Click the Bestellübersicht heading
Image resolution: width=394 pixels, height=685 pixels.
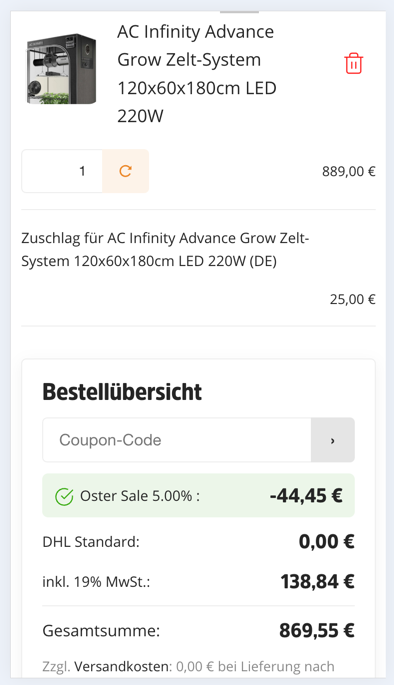click(x=122, y=392)
